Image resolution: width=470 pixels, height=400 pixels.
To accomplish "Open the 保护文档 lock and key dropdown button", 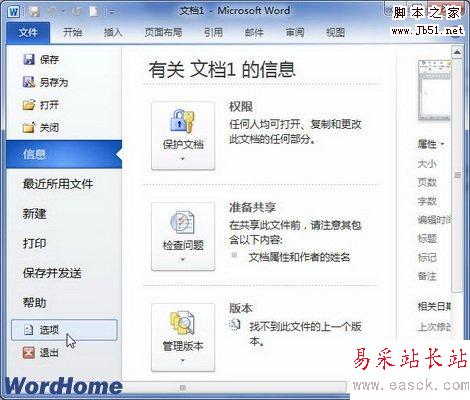I will tap(183, 136).
